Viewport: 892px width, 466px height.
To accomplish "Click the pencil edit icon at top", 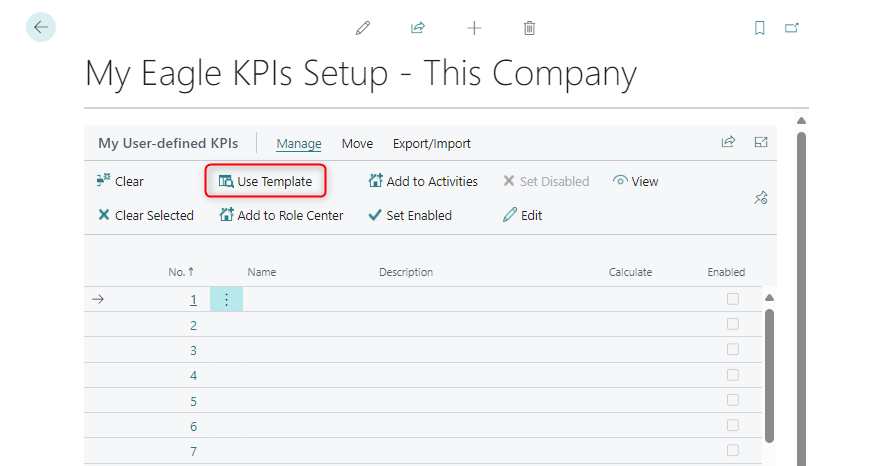I will click(363, 28).
